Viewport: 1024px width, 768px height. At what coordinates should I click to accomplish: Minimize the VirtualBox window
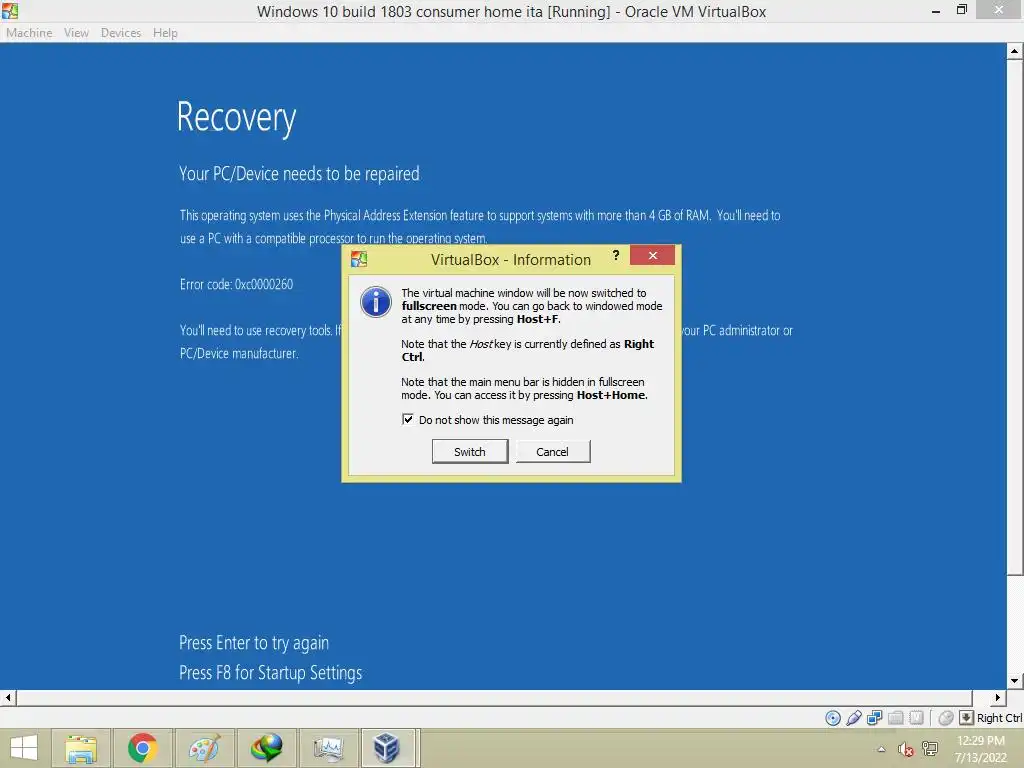936,10
